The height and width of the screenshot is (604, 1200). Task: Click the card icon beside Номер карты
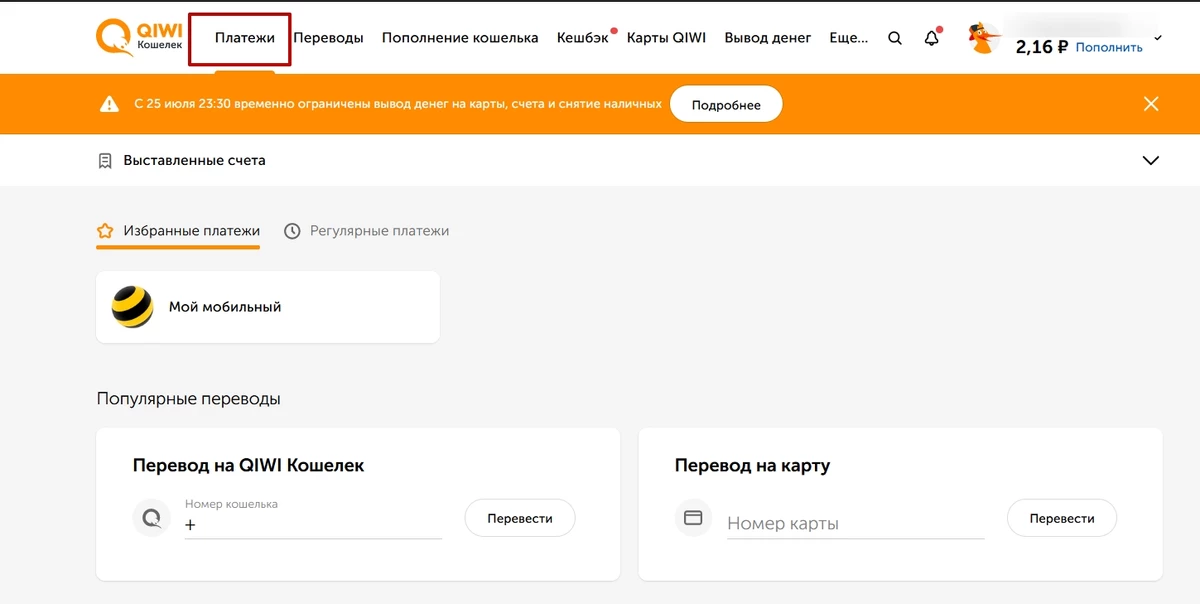click(693, 518)
